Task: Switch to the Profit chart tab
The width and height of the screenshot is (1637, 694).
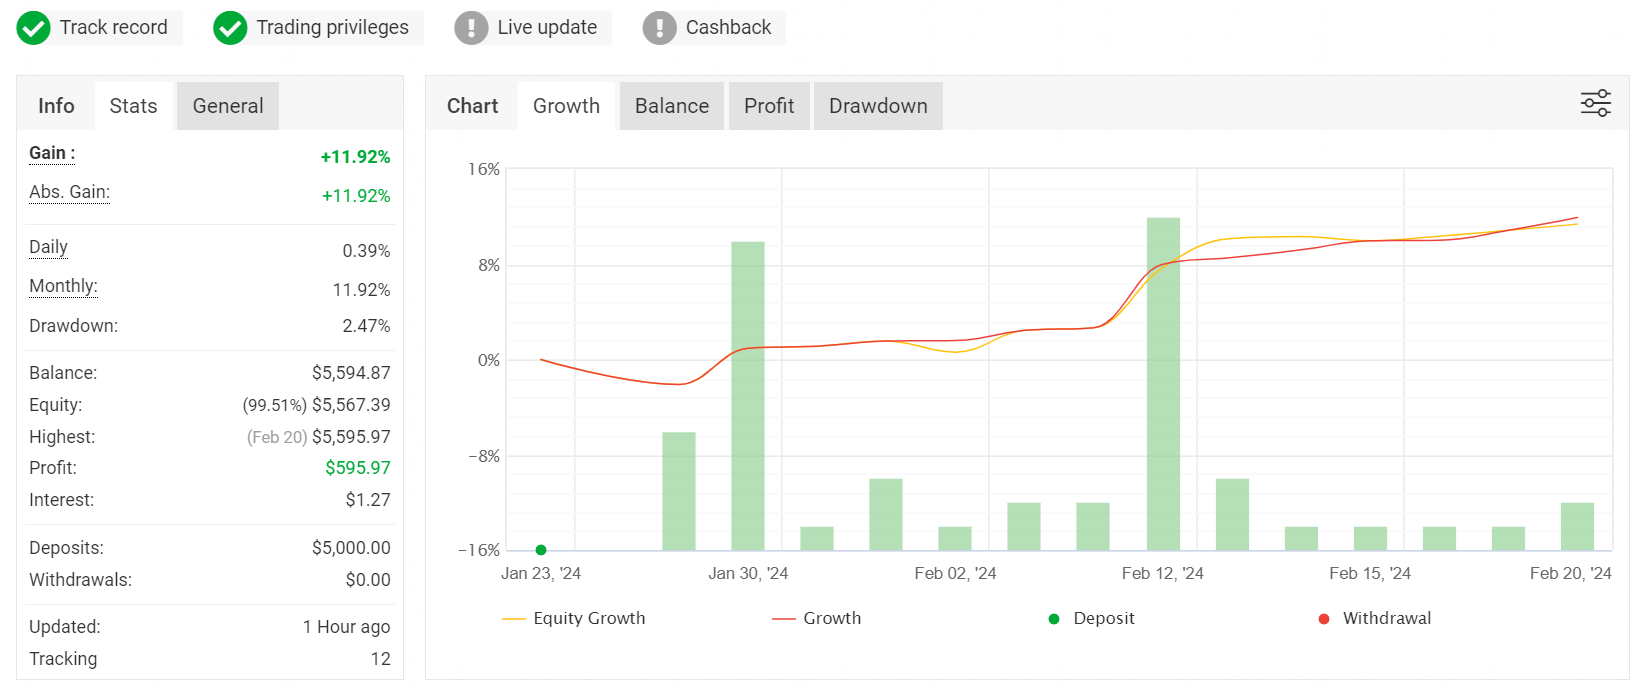Action: [769, 106]
